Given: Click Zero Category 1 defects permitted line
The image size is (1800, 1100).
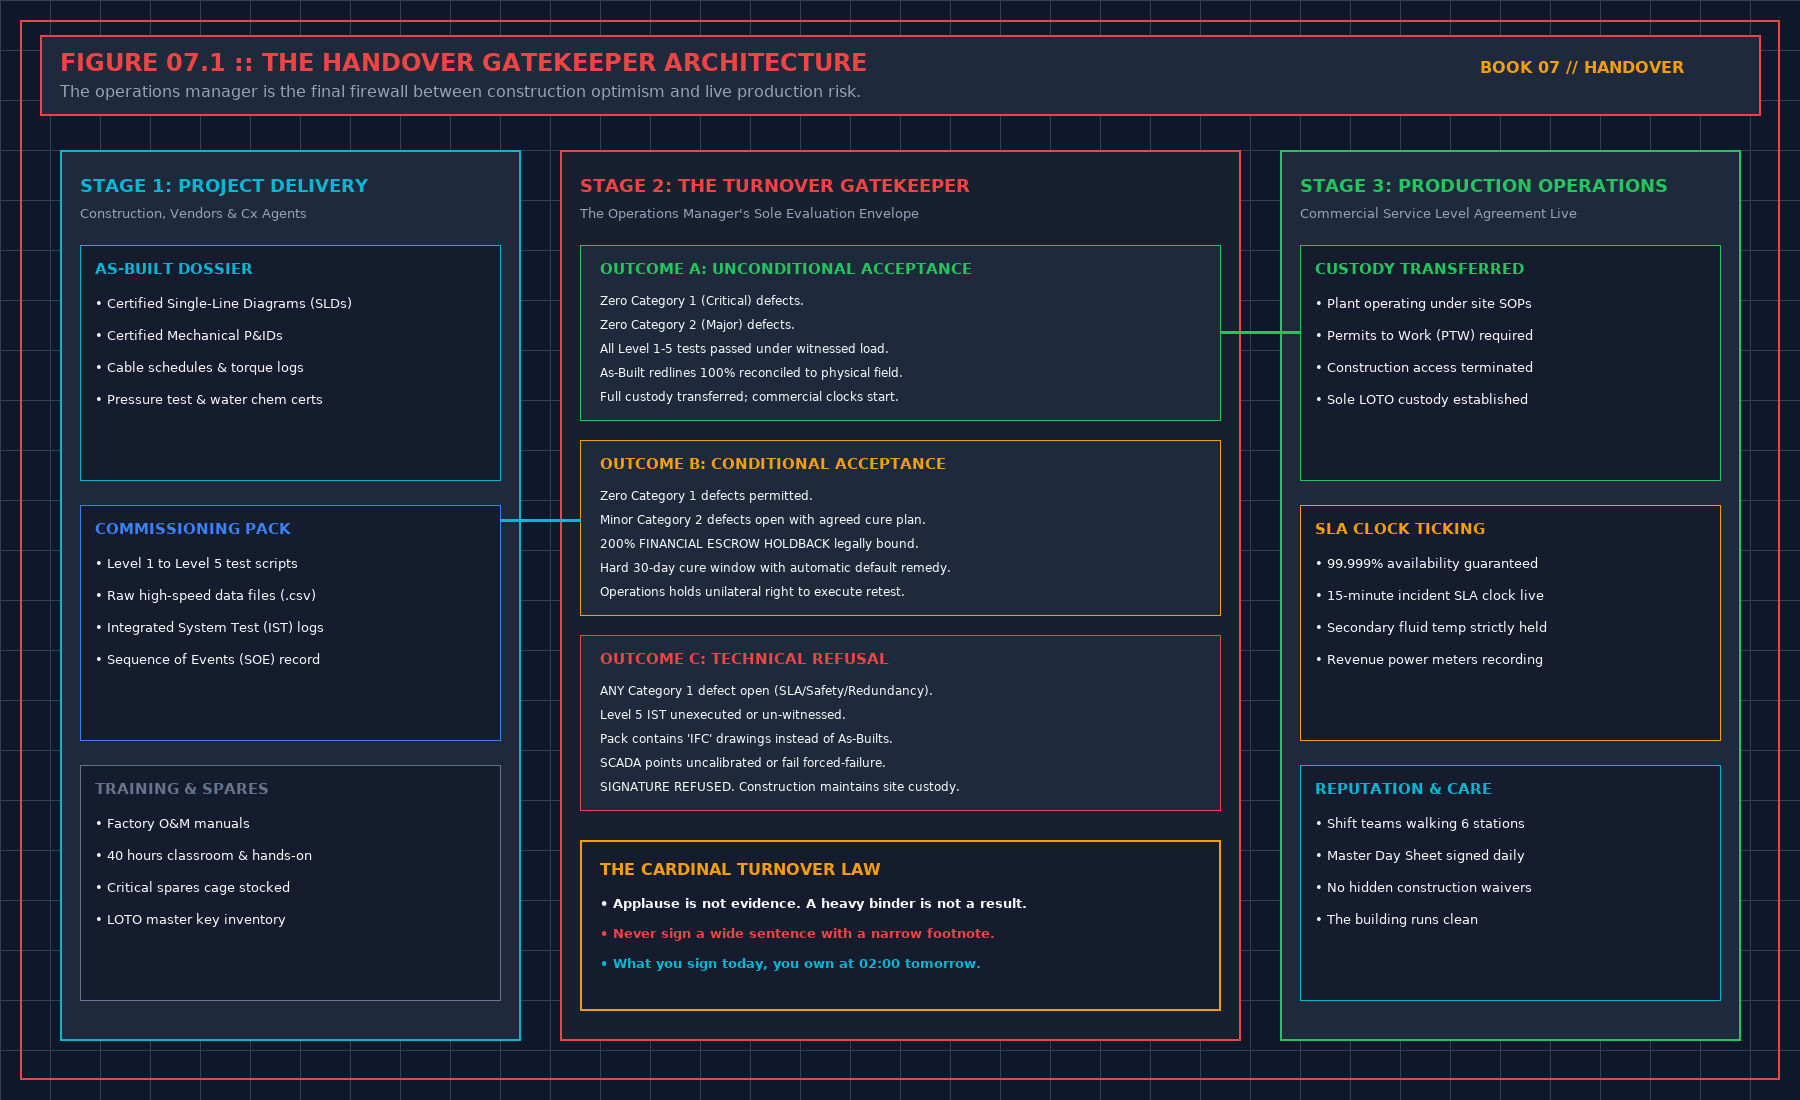Looking at the screenshot, I should 706,496.
